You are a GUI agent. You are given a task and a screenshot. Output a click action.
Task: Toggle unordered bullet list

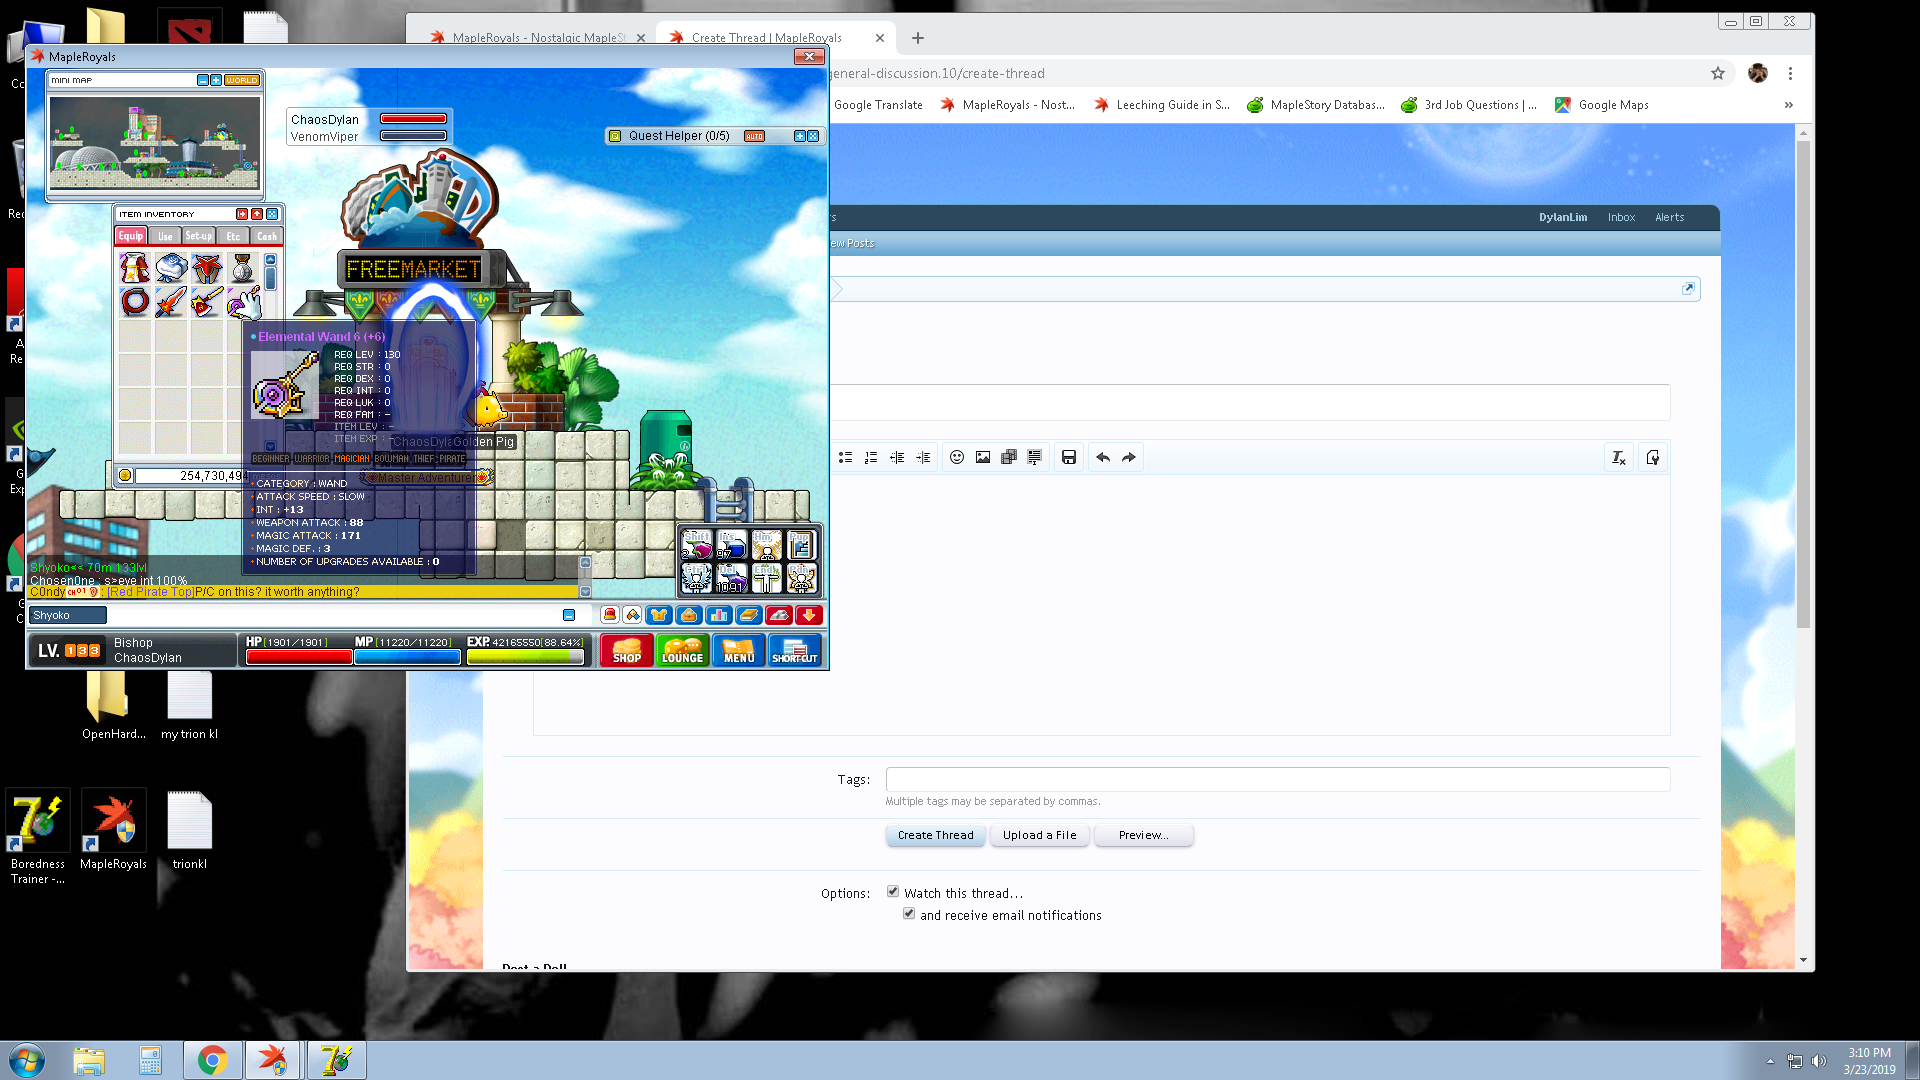click(845, 457)
